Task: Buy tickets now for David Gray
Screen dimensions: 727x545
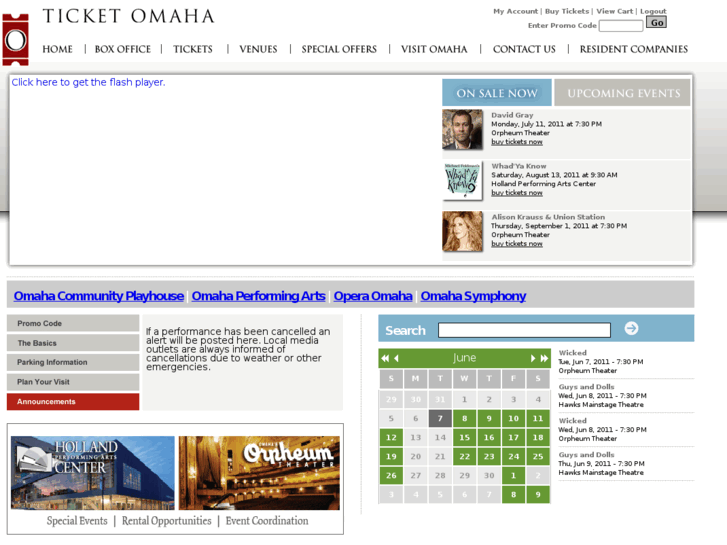Action: point(517,142)
